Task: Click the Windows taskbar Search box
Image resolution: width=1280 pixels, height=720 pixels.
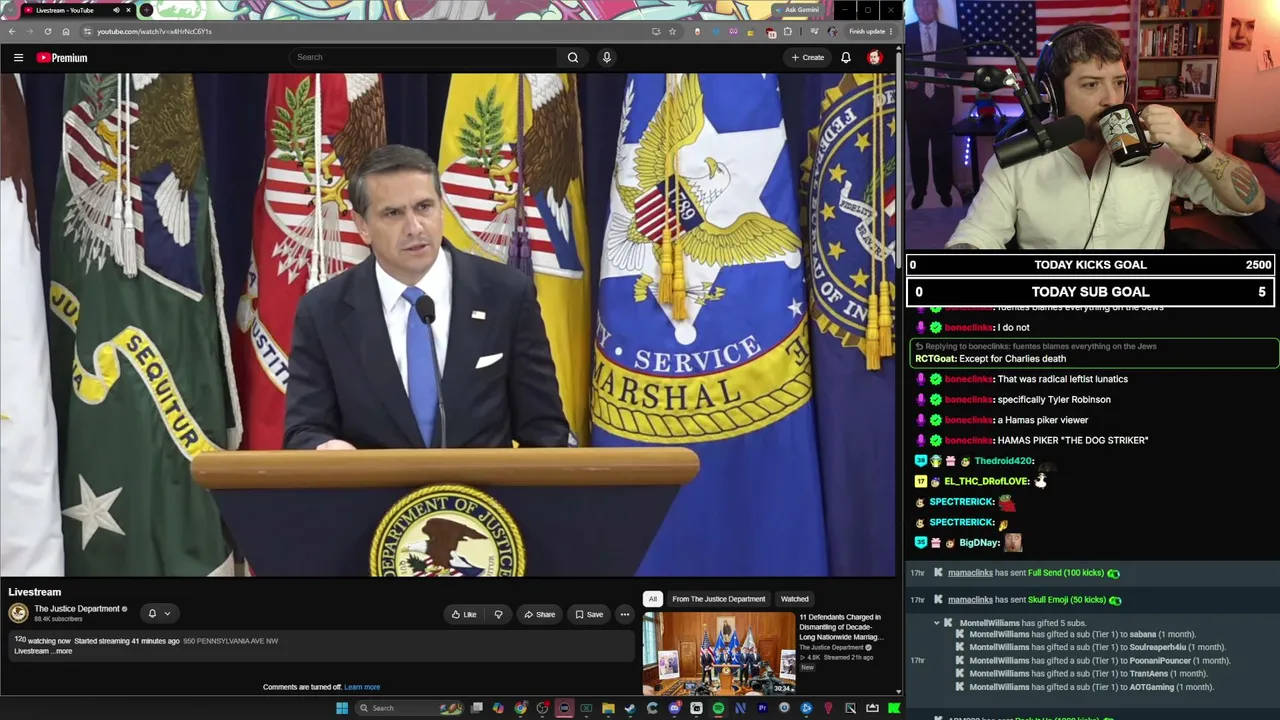Action: (x=408, y=708)
